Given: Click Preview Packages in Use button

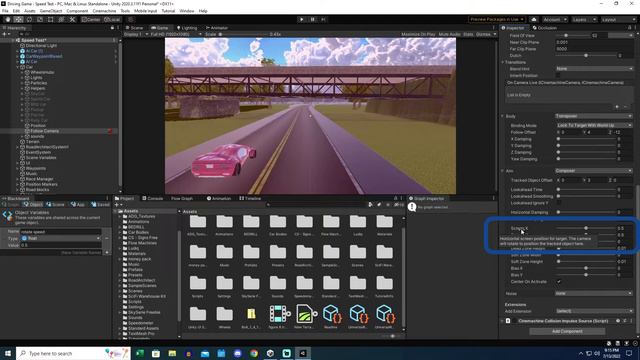Looking at the screenshot, I should [x=496, y=19].
